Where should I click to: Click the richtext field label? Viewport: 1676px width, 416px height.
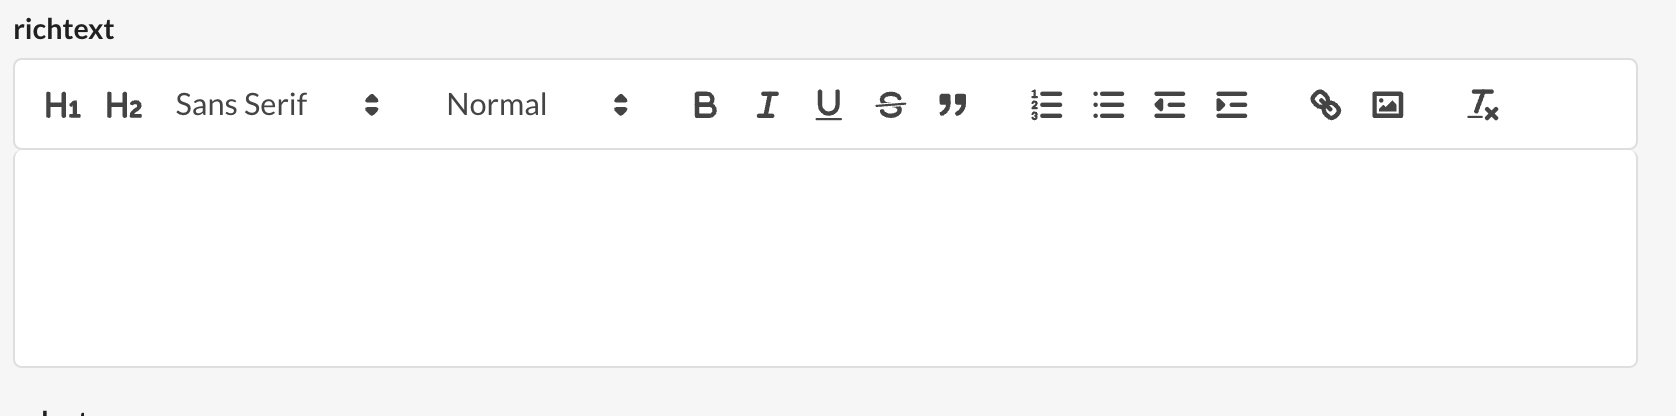point(64,29)
